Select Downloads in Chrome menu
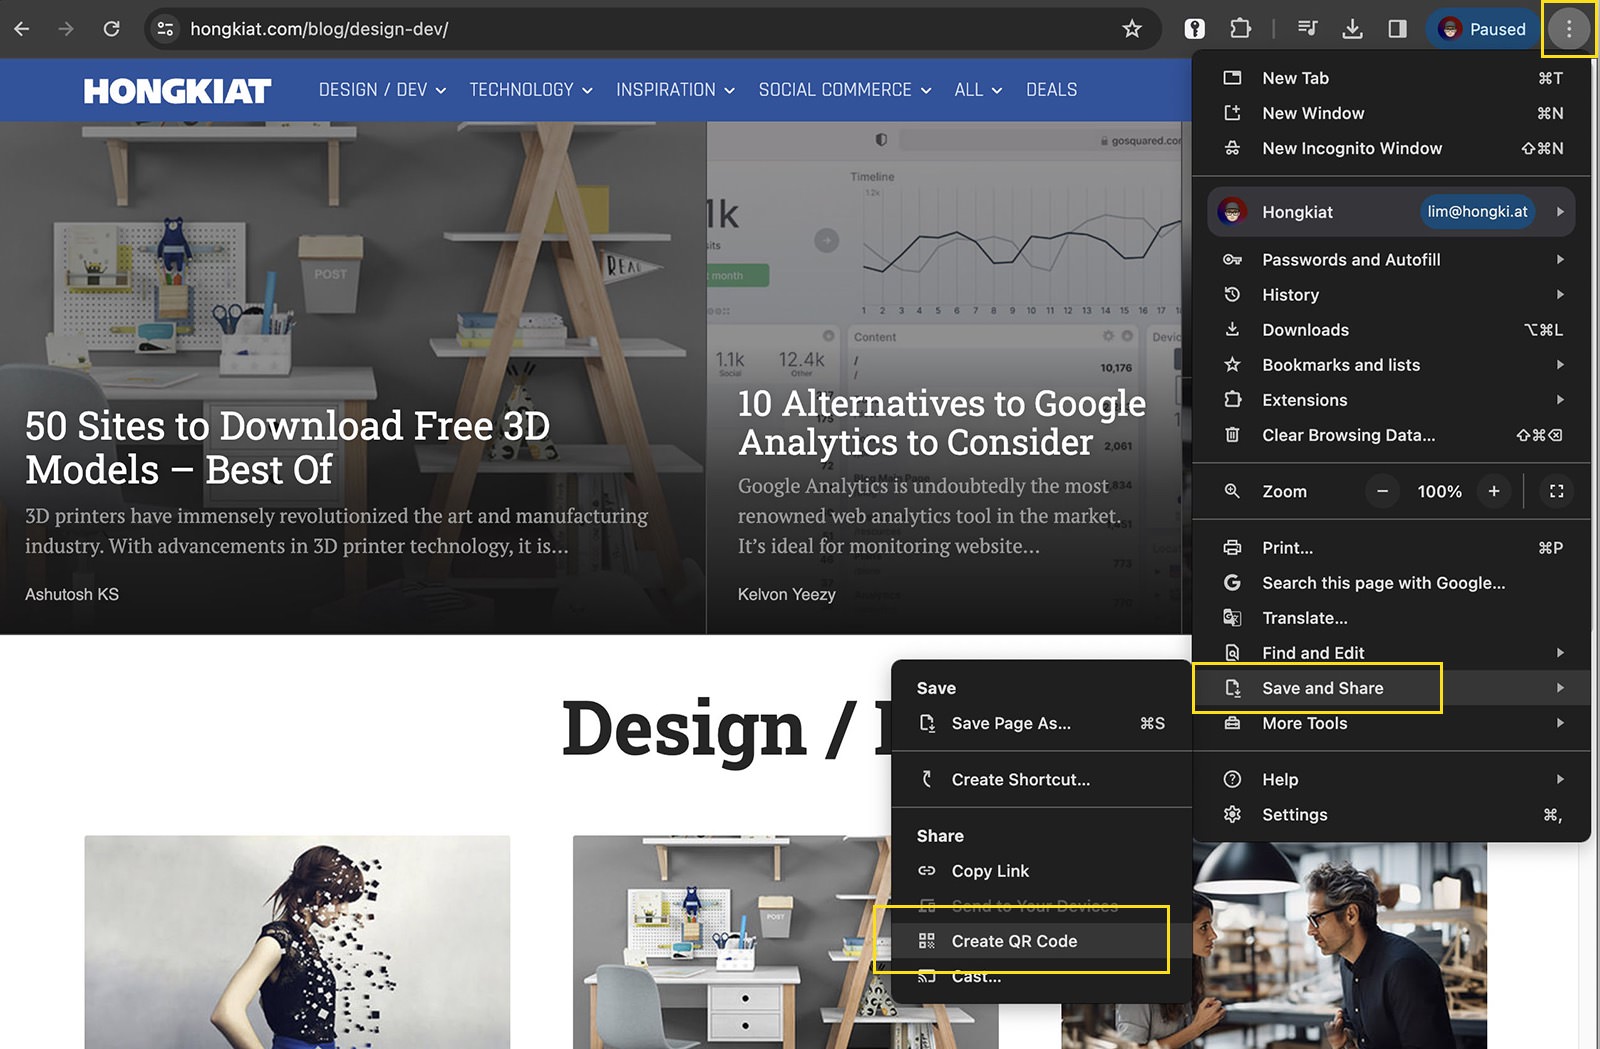The image size is (1600, 1049). (x=1391, y=330)
